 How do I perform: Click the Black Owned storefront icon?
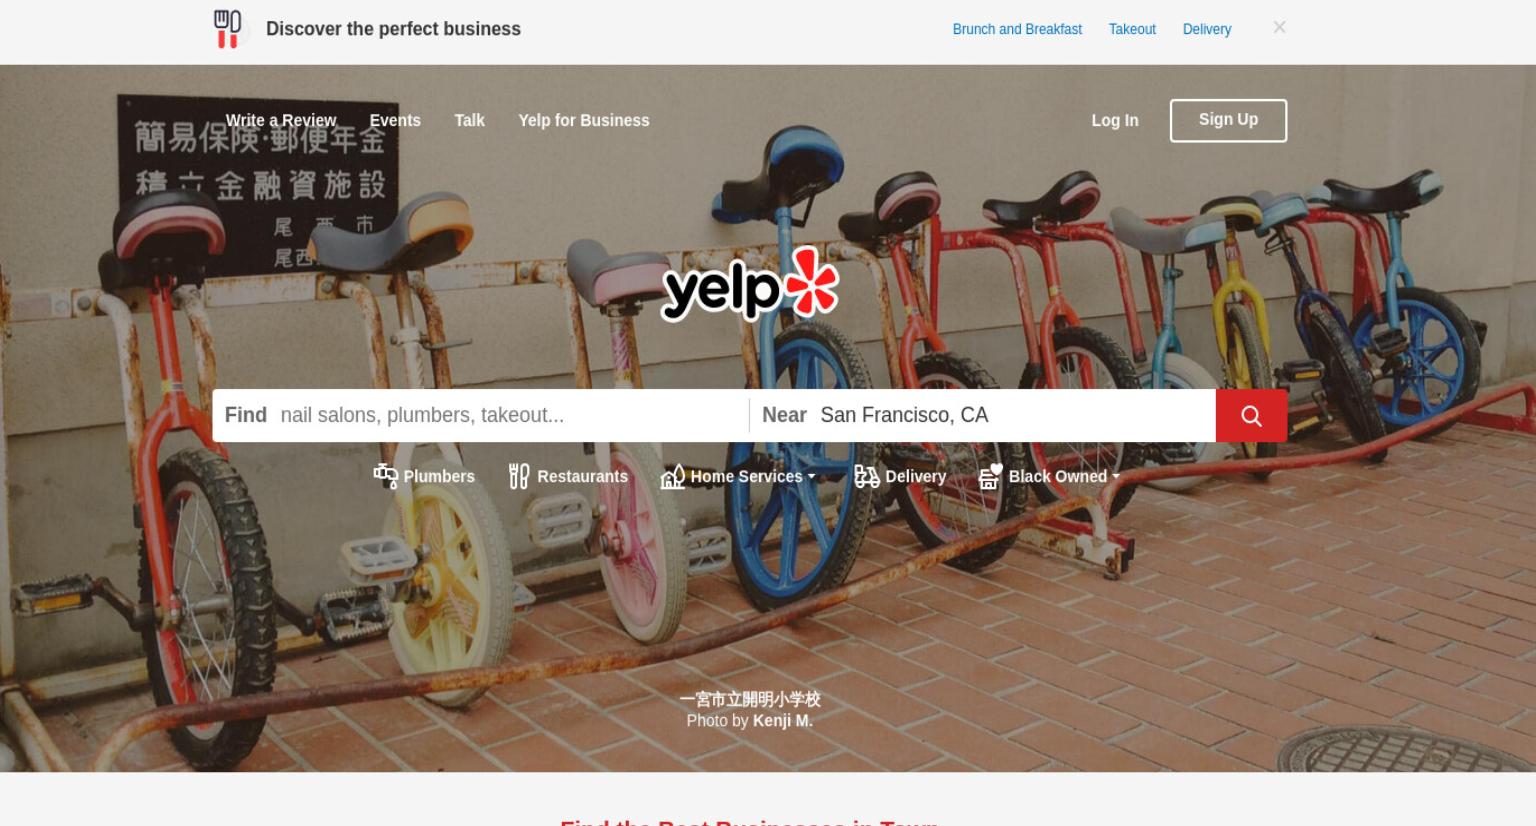(x=990, y=476)
